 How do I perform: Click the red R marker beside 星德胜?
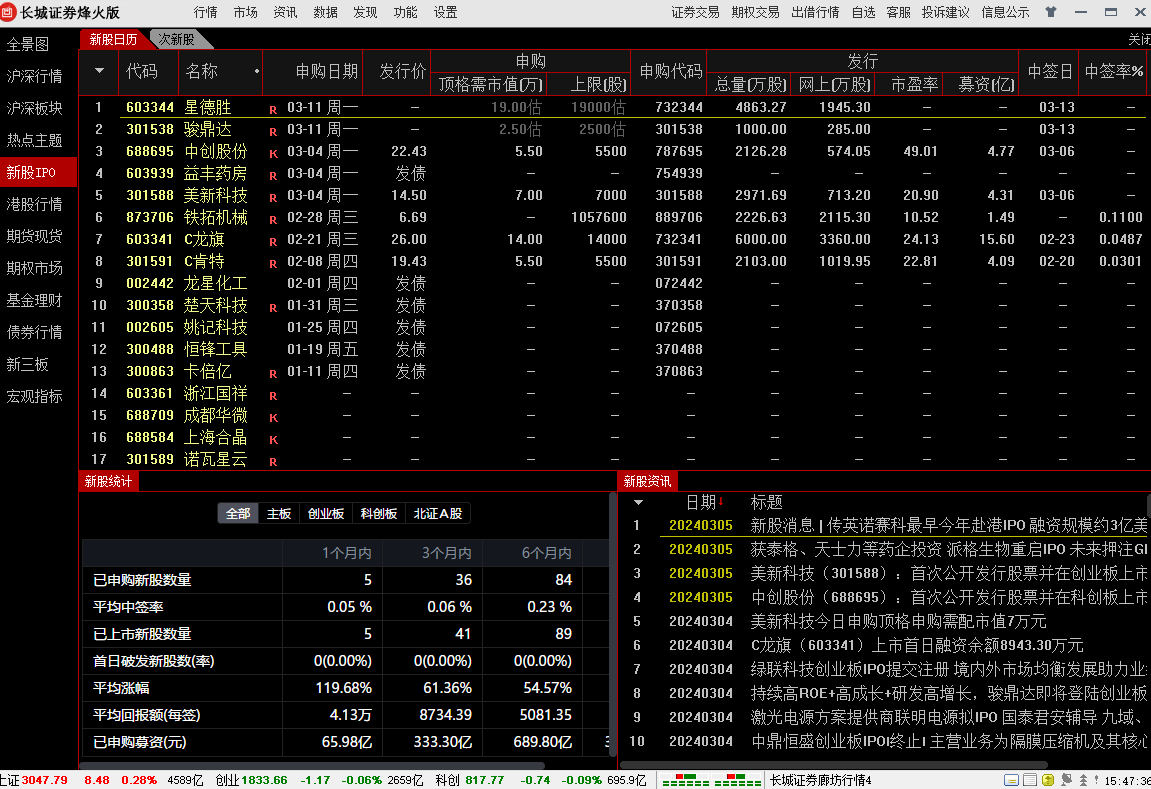(272, 108)
